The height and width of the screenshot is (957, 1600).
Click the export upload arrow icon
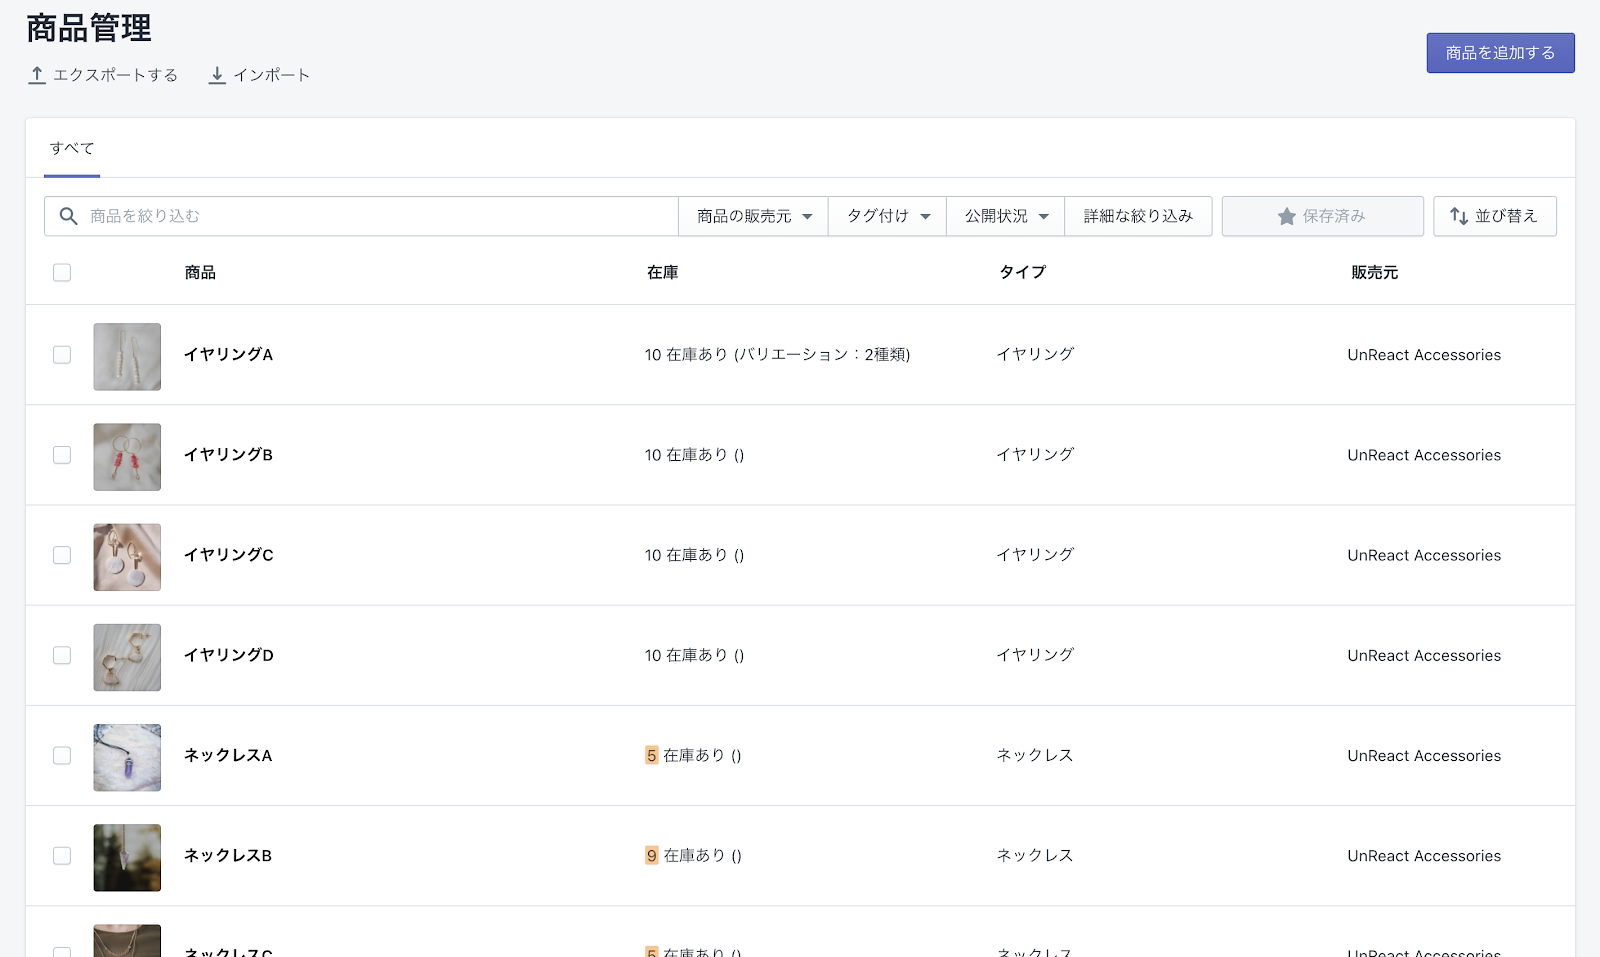click(x=37, y=75)
